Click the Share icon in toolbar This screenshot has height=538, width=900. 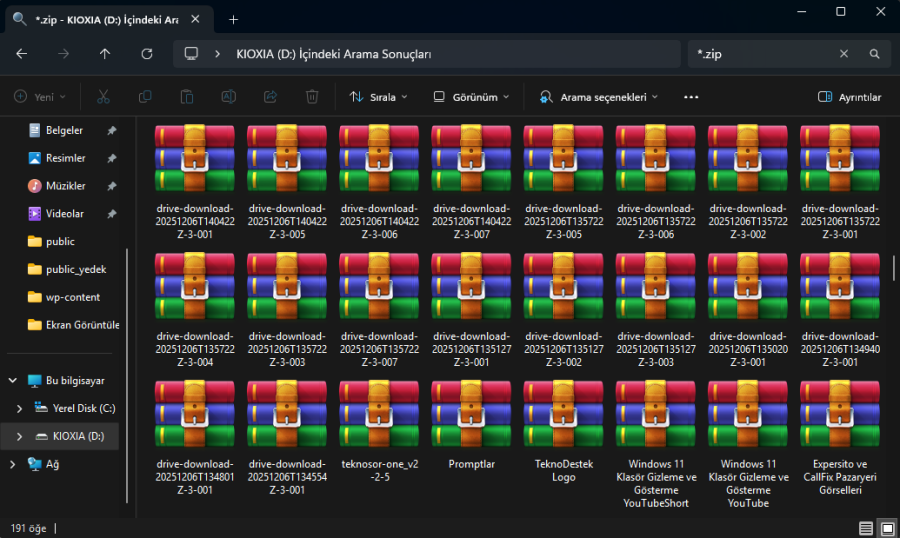click(x=270, y=97)
